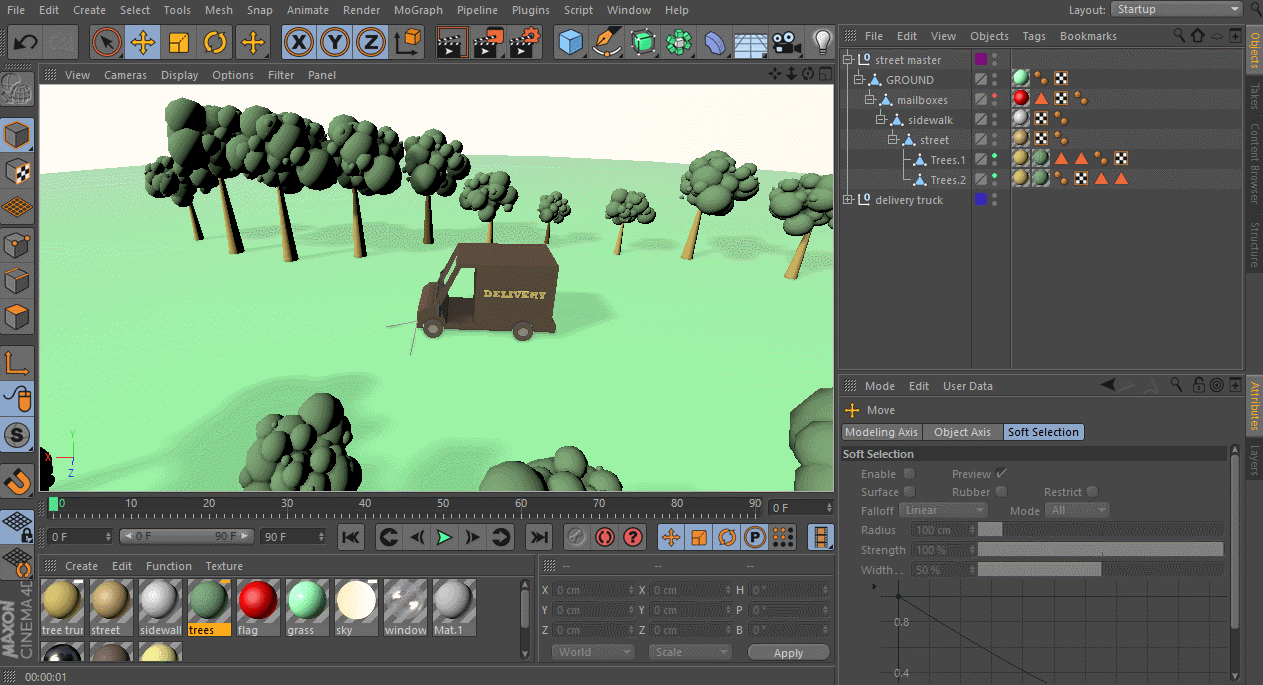Switch the coordinate system icon
The image size is (1263, 685).
(x=408, y=42)
